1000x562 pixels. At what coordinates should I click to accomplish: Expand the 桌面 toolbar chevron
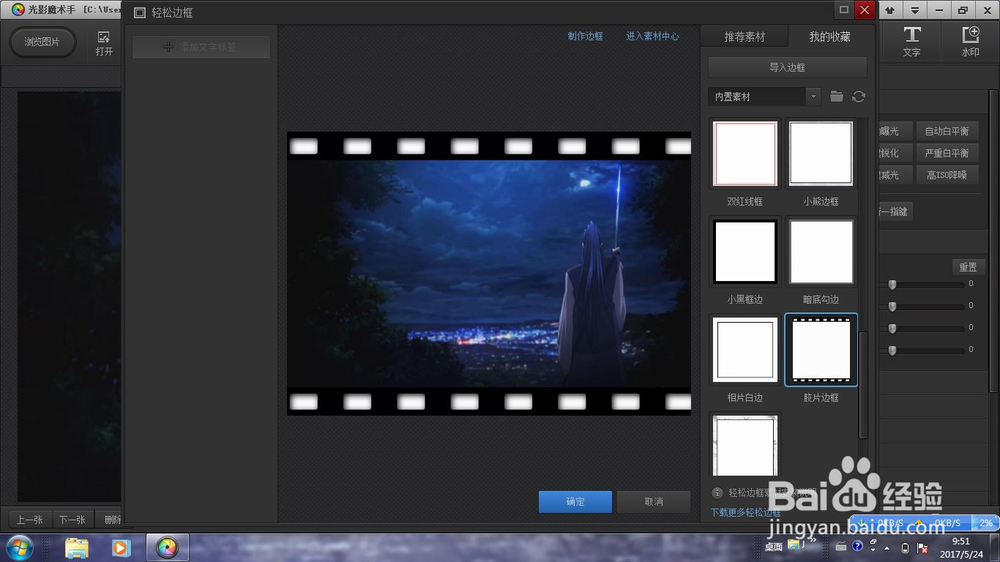[x=813, y=540]
